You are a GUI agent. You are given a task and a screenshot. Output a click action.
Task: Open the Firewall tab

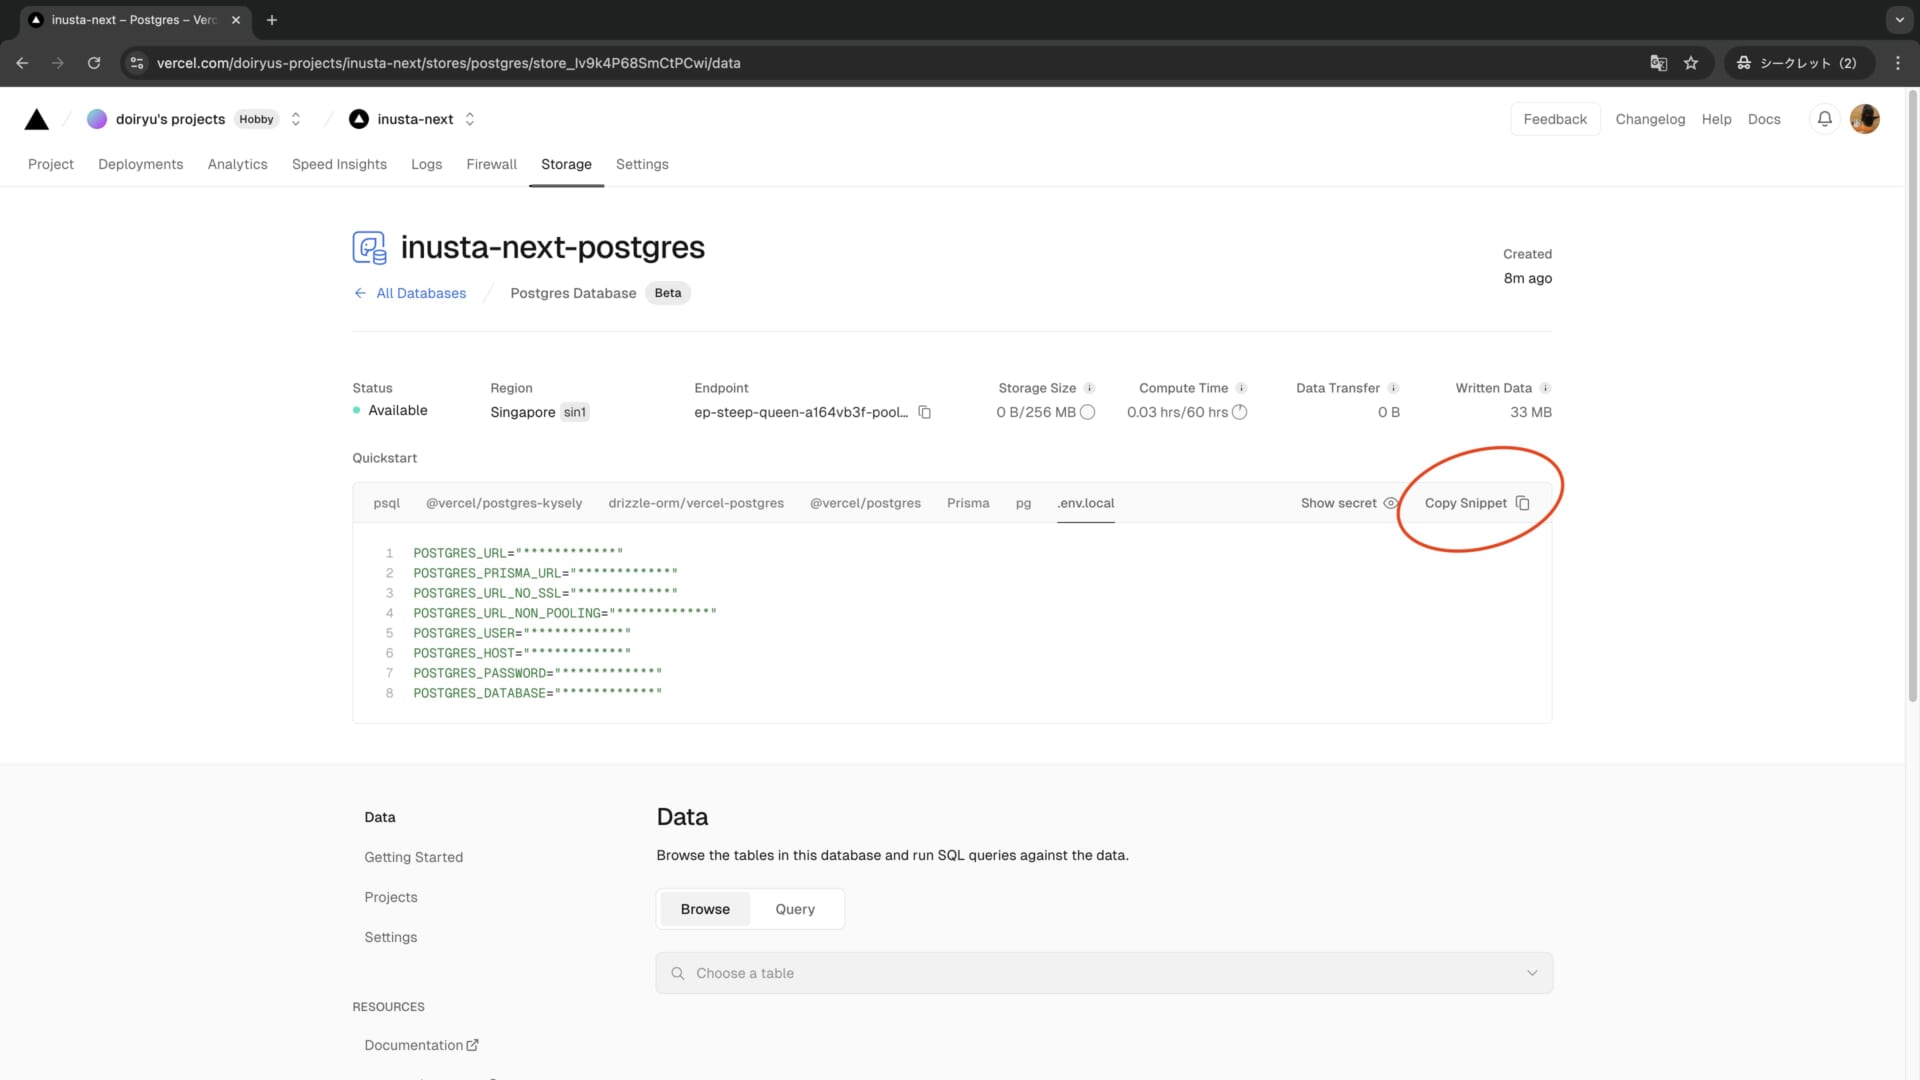click(491, 164)
